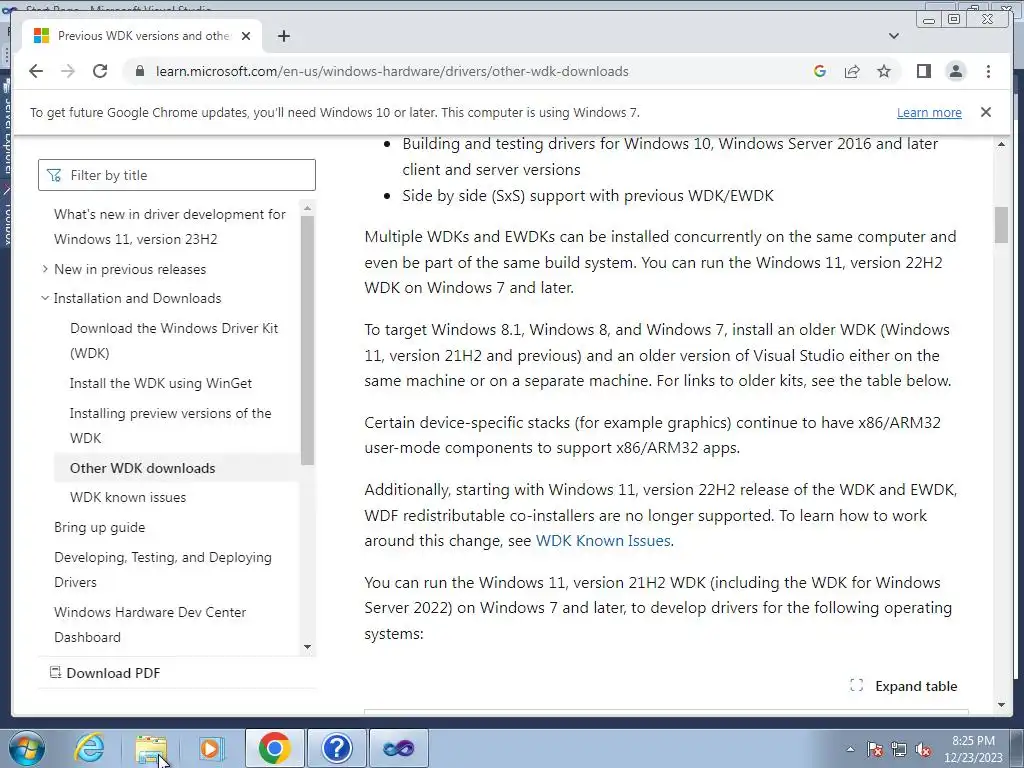Click the page scroll up arrow
This screenshot has width=1024, height=768.
click(1001, 144)
